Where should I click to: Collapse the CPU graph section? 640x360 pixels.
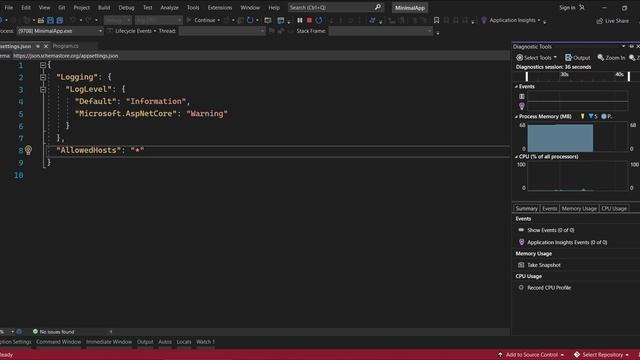click(516, 156)
